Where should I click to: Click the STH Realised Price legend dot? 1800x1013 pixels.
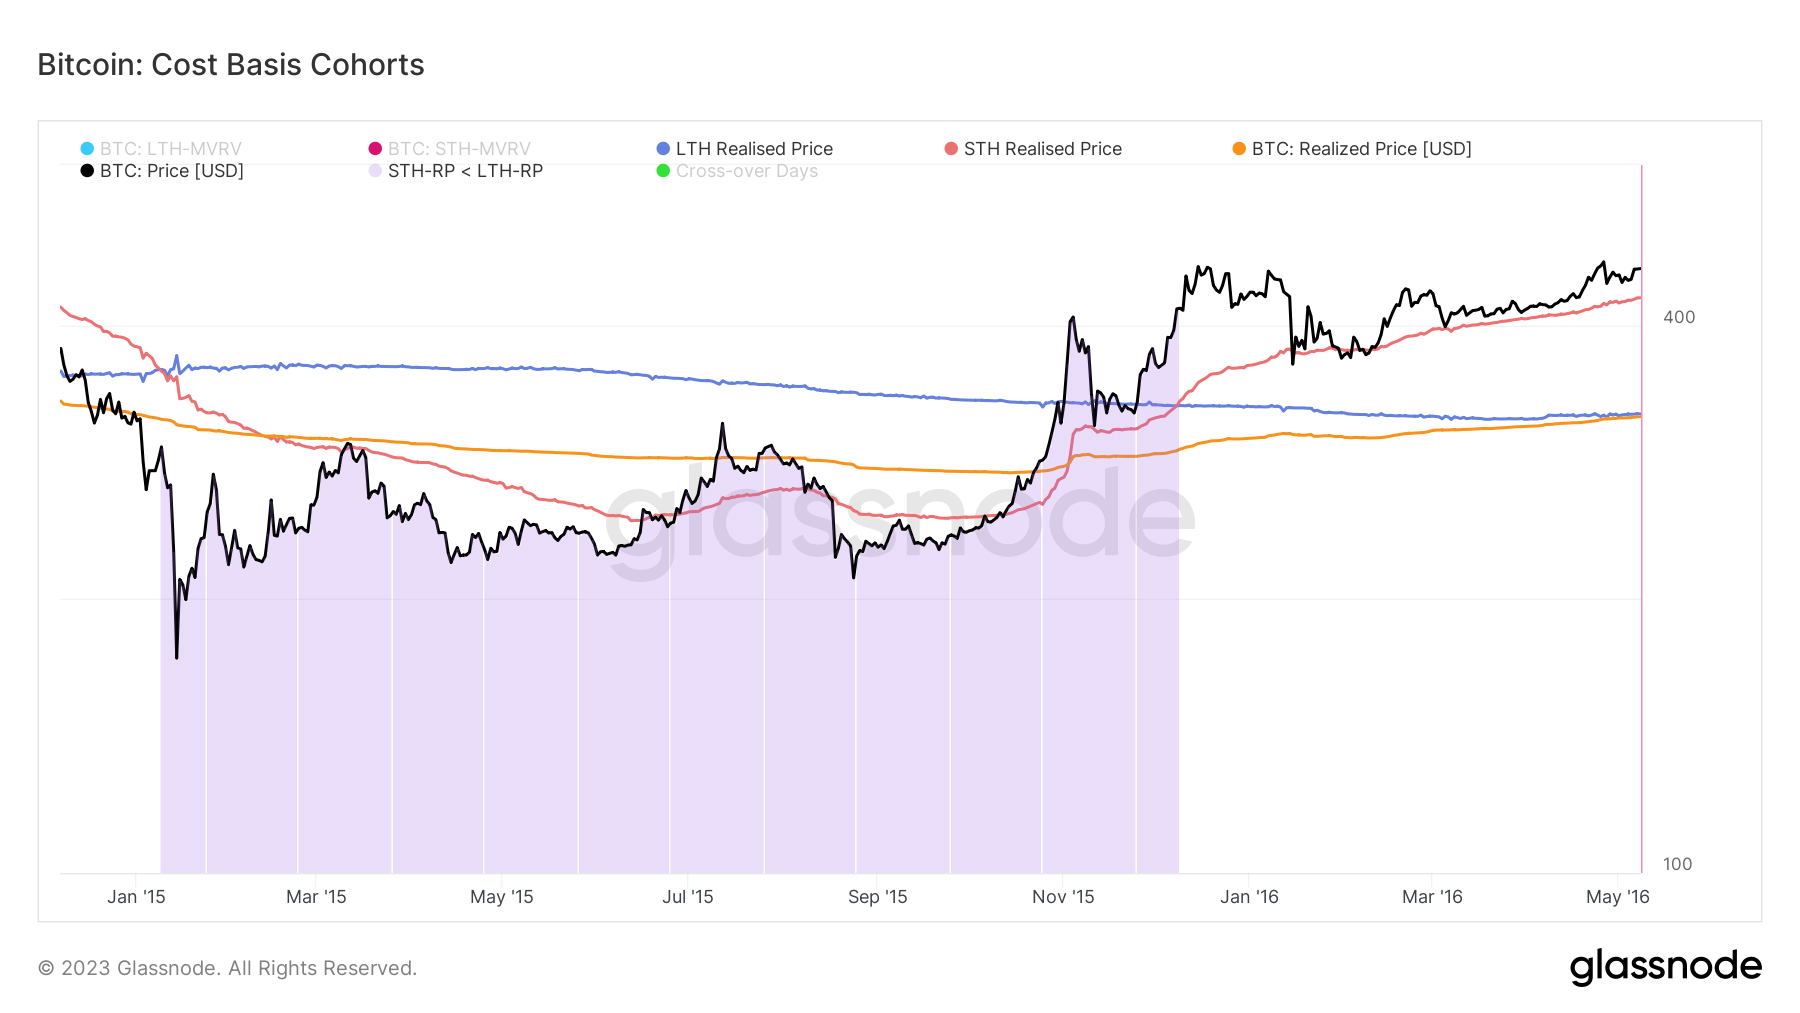pos(951,149)
